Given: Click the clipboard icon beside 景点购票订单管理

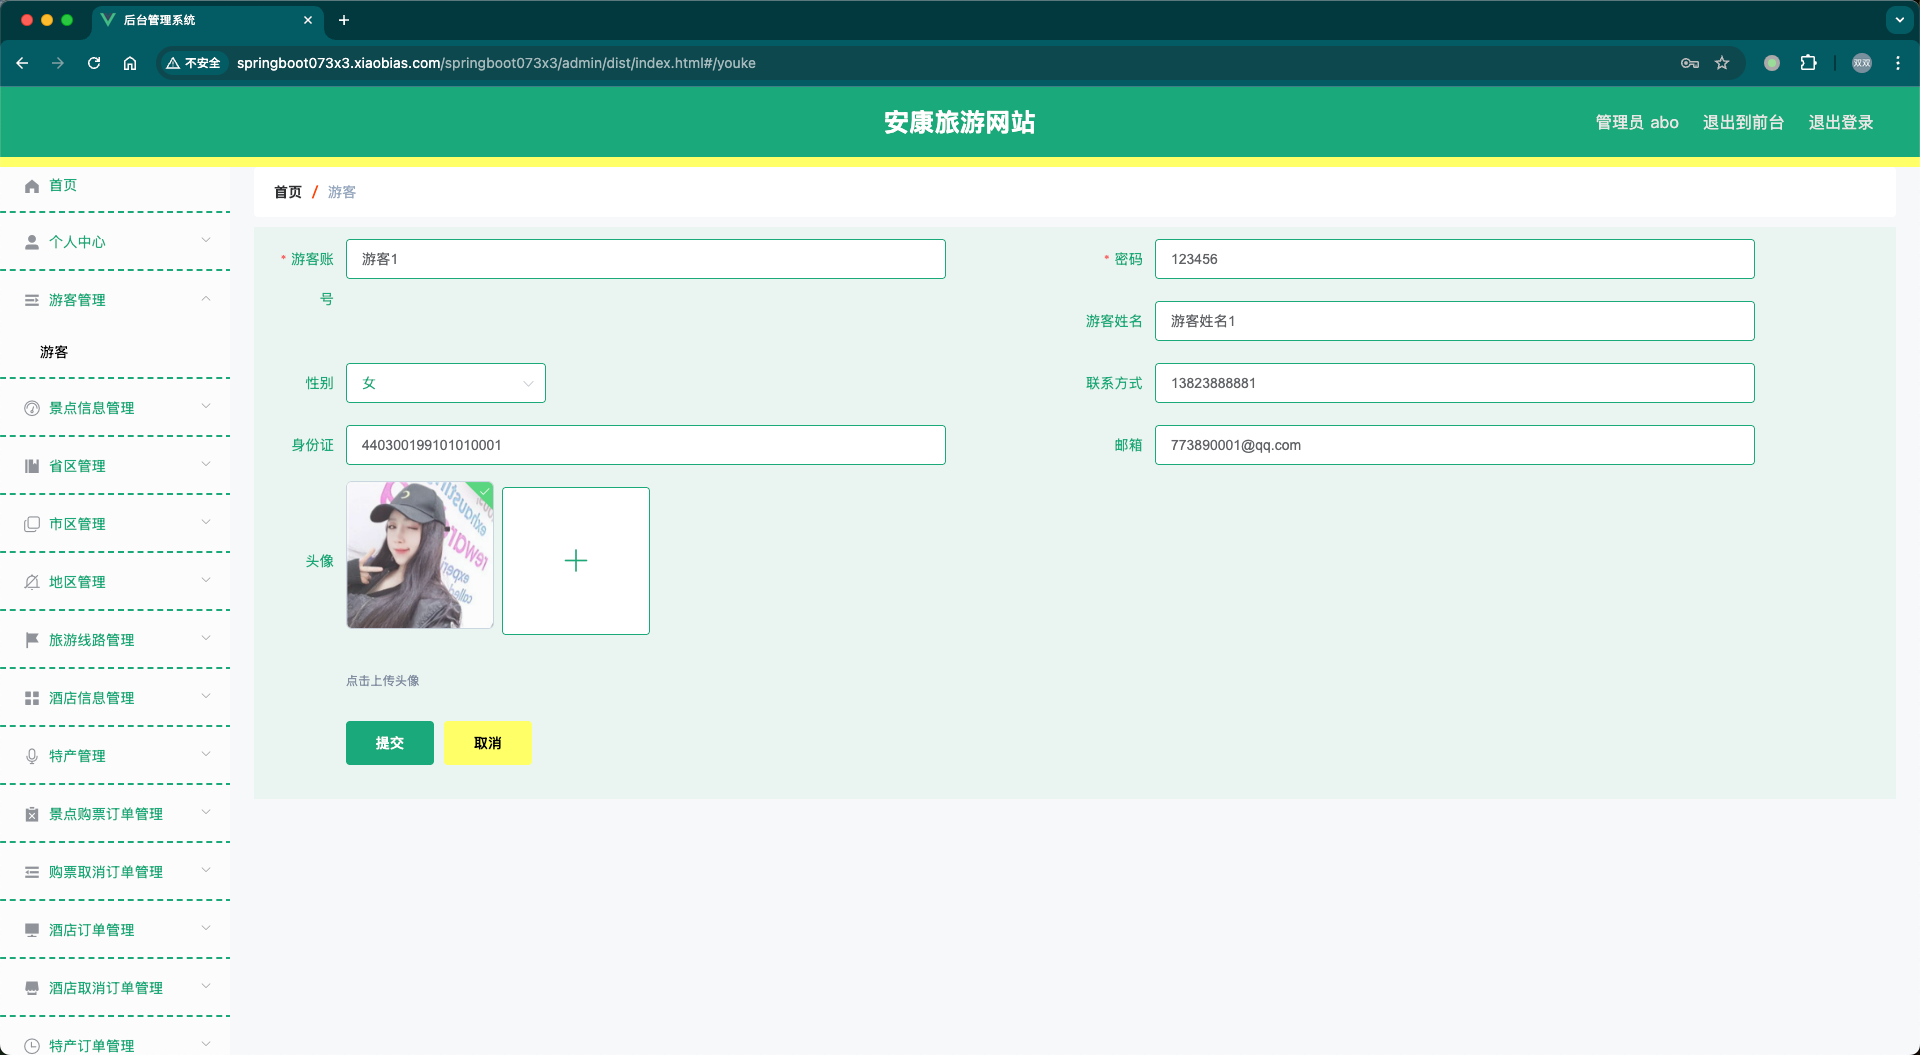Looking at the screenshot, I should pyautogui.click(x=32, y=814).
